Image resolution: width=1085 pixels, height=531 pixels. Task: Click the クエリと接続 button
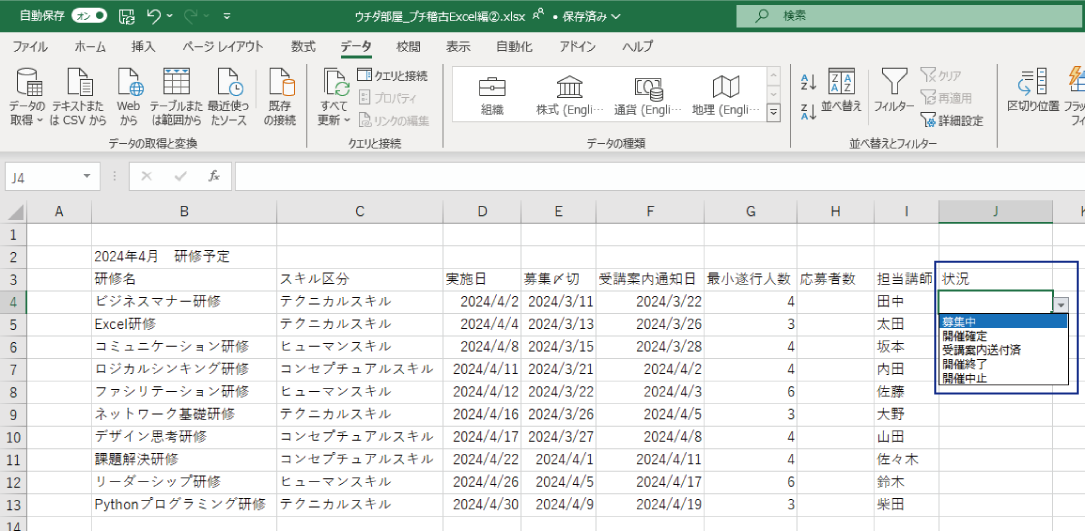pyautogui.click(x=392, y=76)
